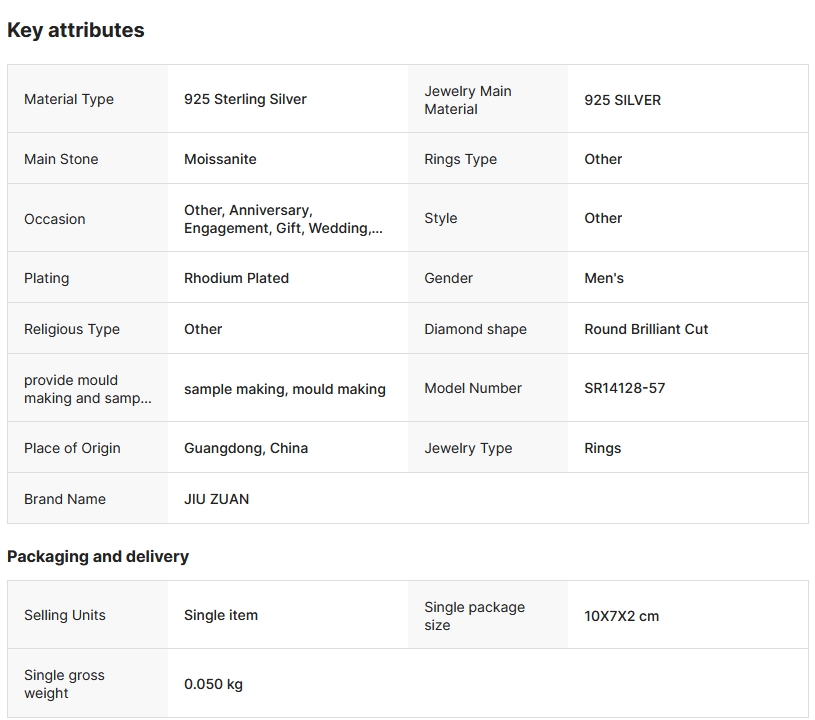Click the 0.050 kg gross weight value
This screenshot has width=815, height=720.
click(x=213, y=684)
